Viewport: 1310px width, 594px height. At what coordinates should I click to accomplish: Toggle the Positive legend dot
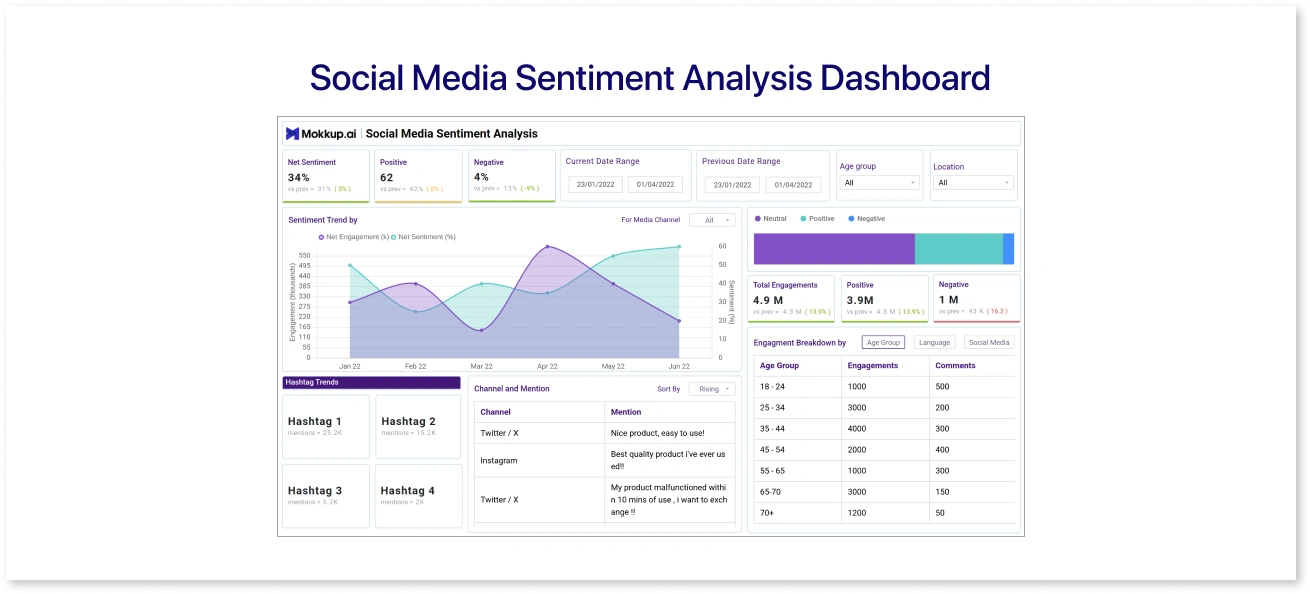pos(804,218)
